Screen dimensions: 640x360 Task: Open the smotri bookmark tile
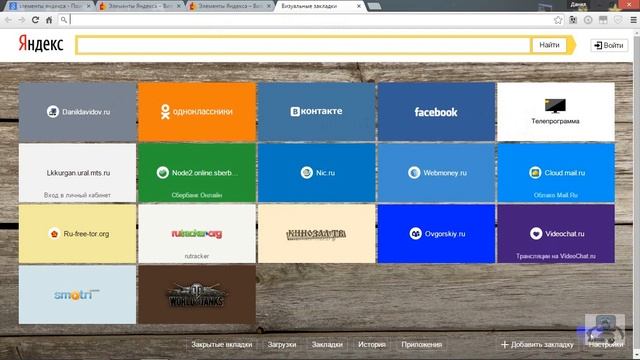click(78, 295)
